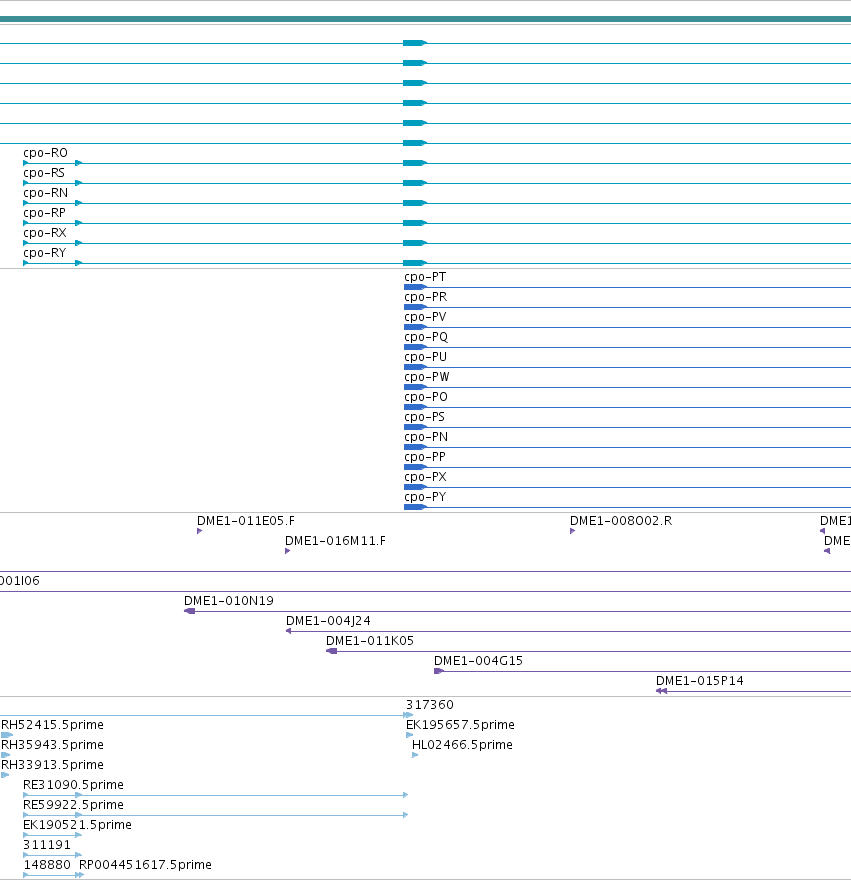The height and width of the screenshot is (880, 851).
Task: Select the DME1-004J24 clone label
Action: tap(328, 621)
